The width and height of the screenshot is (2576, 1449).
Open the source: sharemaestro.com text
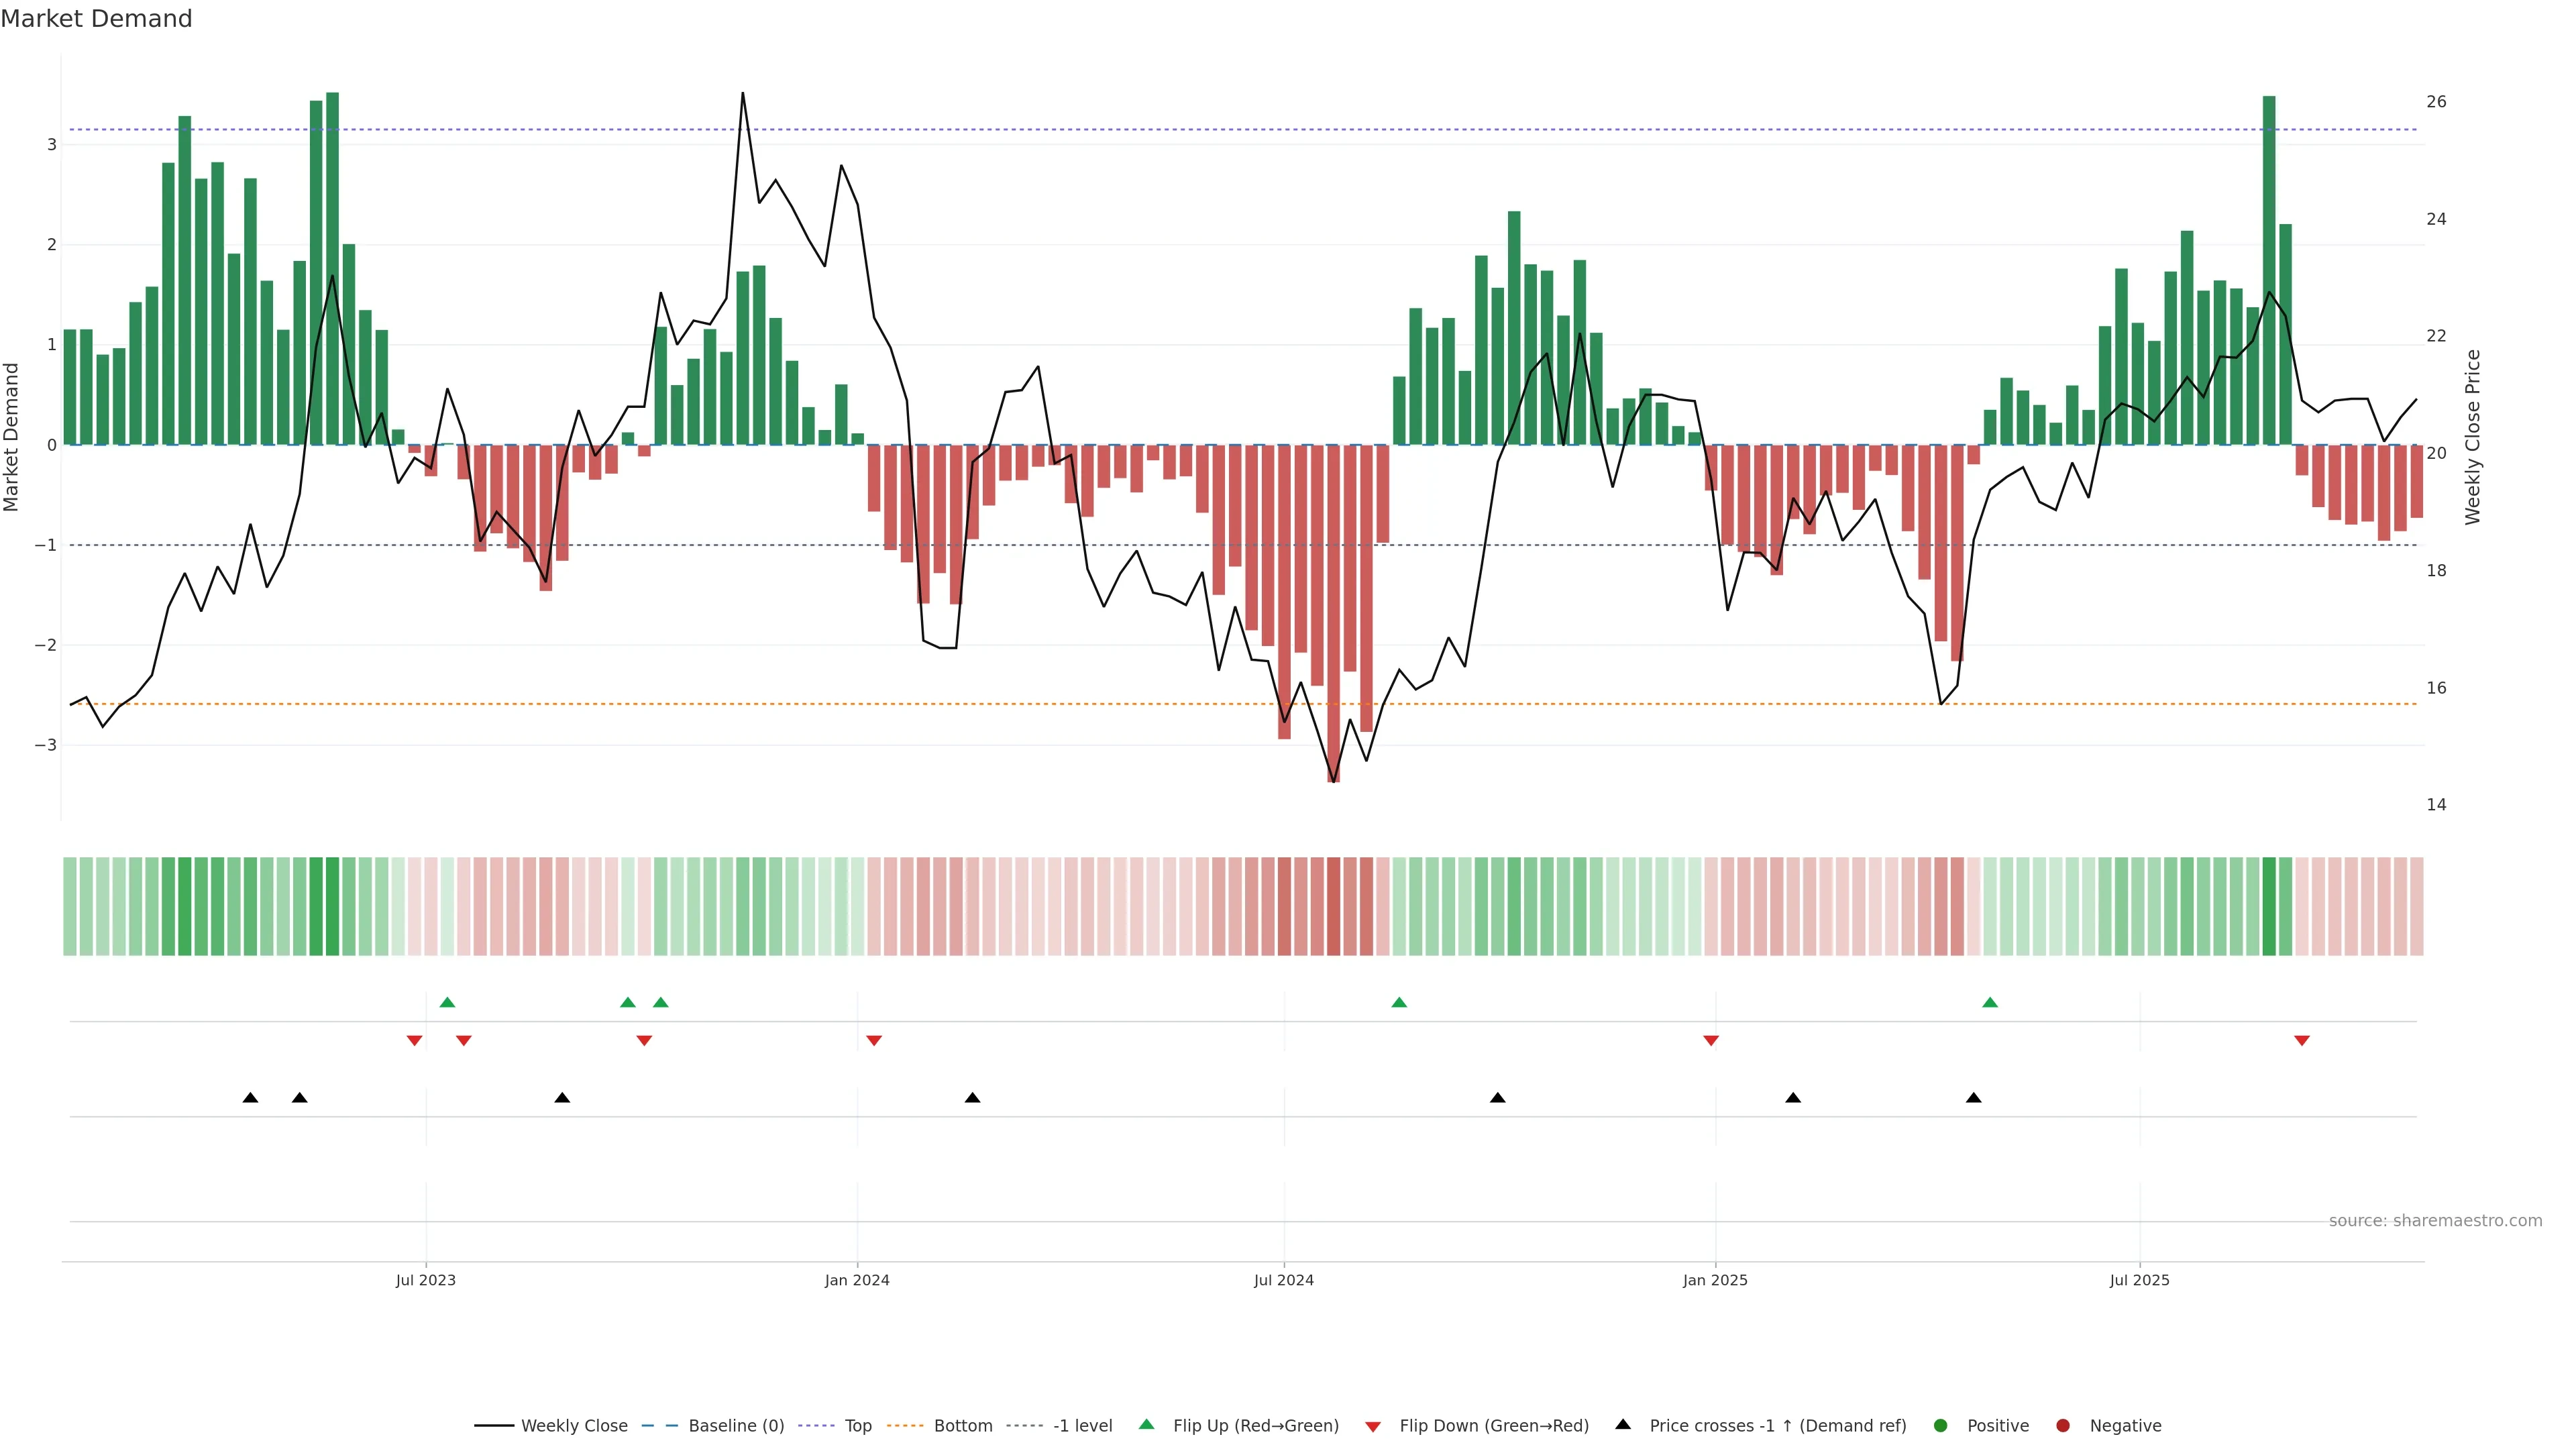tap(2435, 1221)
